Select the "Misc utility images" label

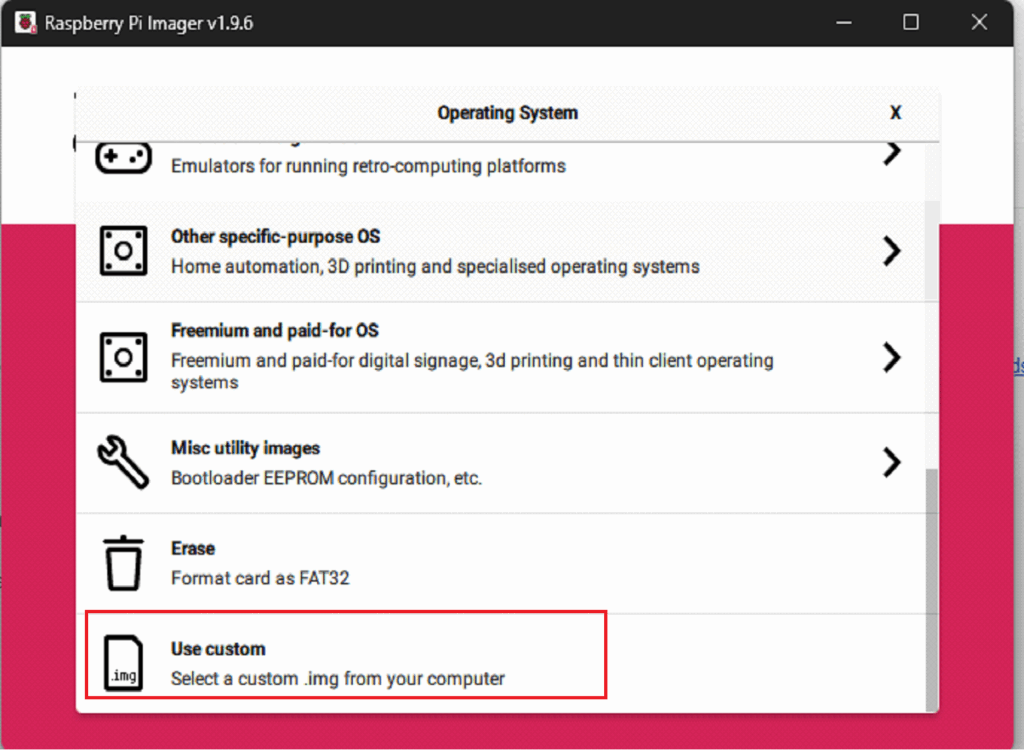click(x=245, y=448)
